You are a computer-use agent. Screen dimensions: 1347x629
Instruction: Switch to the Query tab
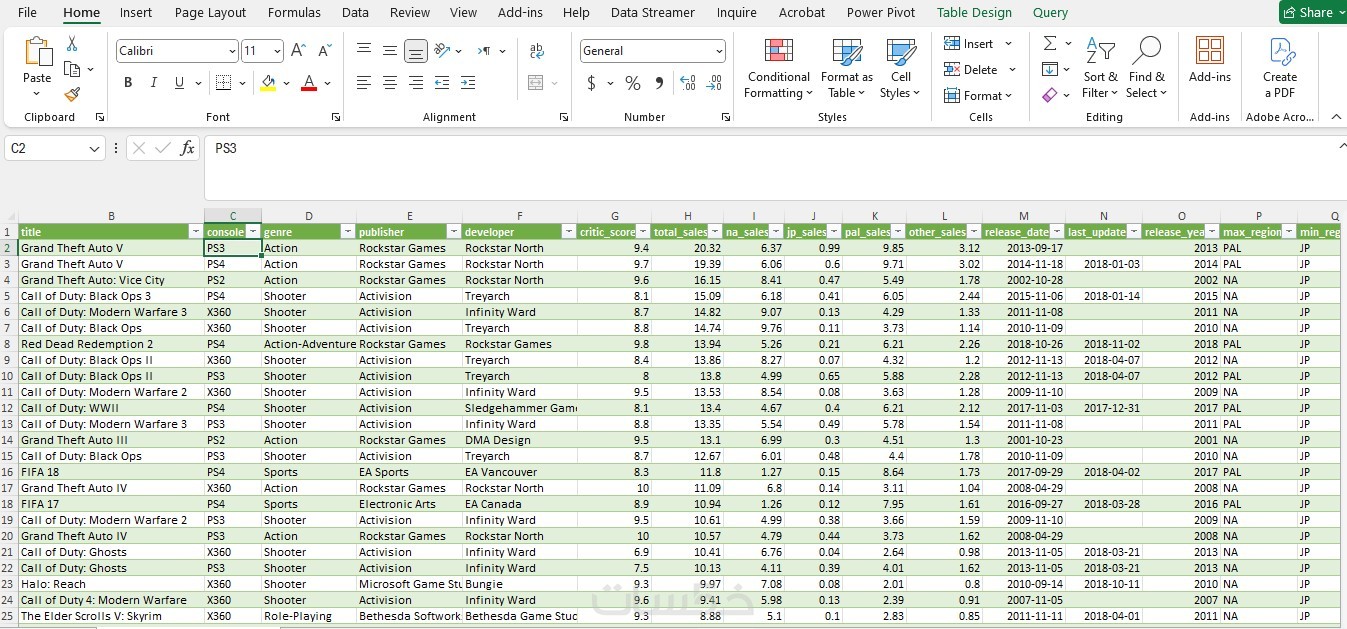click(x=1050, y=12)
